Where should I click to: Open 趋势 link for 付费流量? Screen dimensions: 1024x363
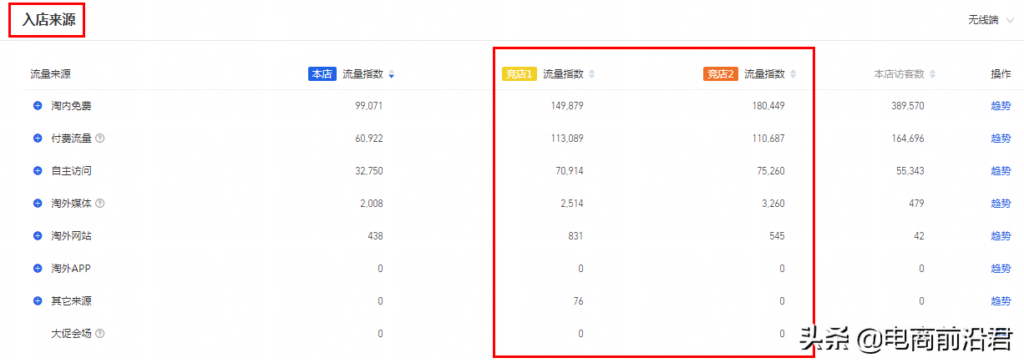[1000, 138]
